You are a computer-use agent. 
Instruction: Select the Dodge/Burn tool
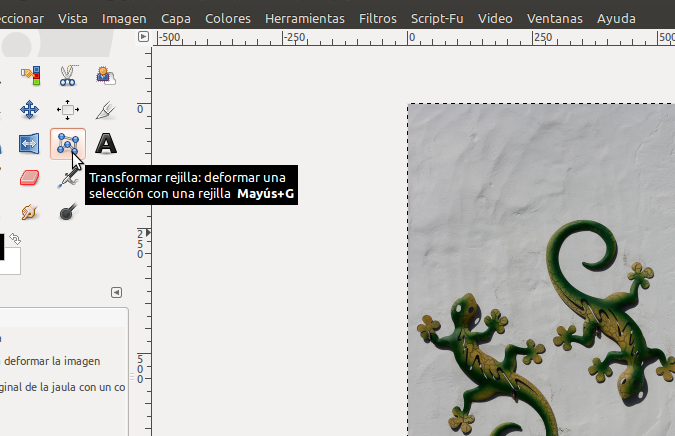(x=67, y=212)
